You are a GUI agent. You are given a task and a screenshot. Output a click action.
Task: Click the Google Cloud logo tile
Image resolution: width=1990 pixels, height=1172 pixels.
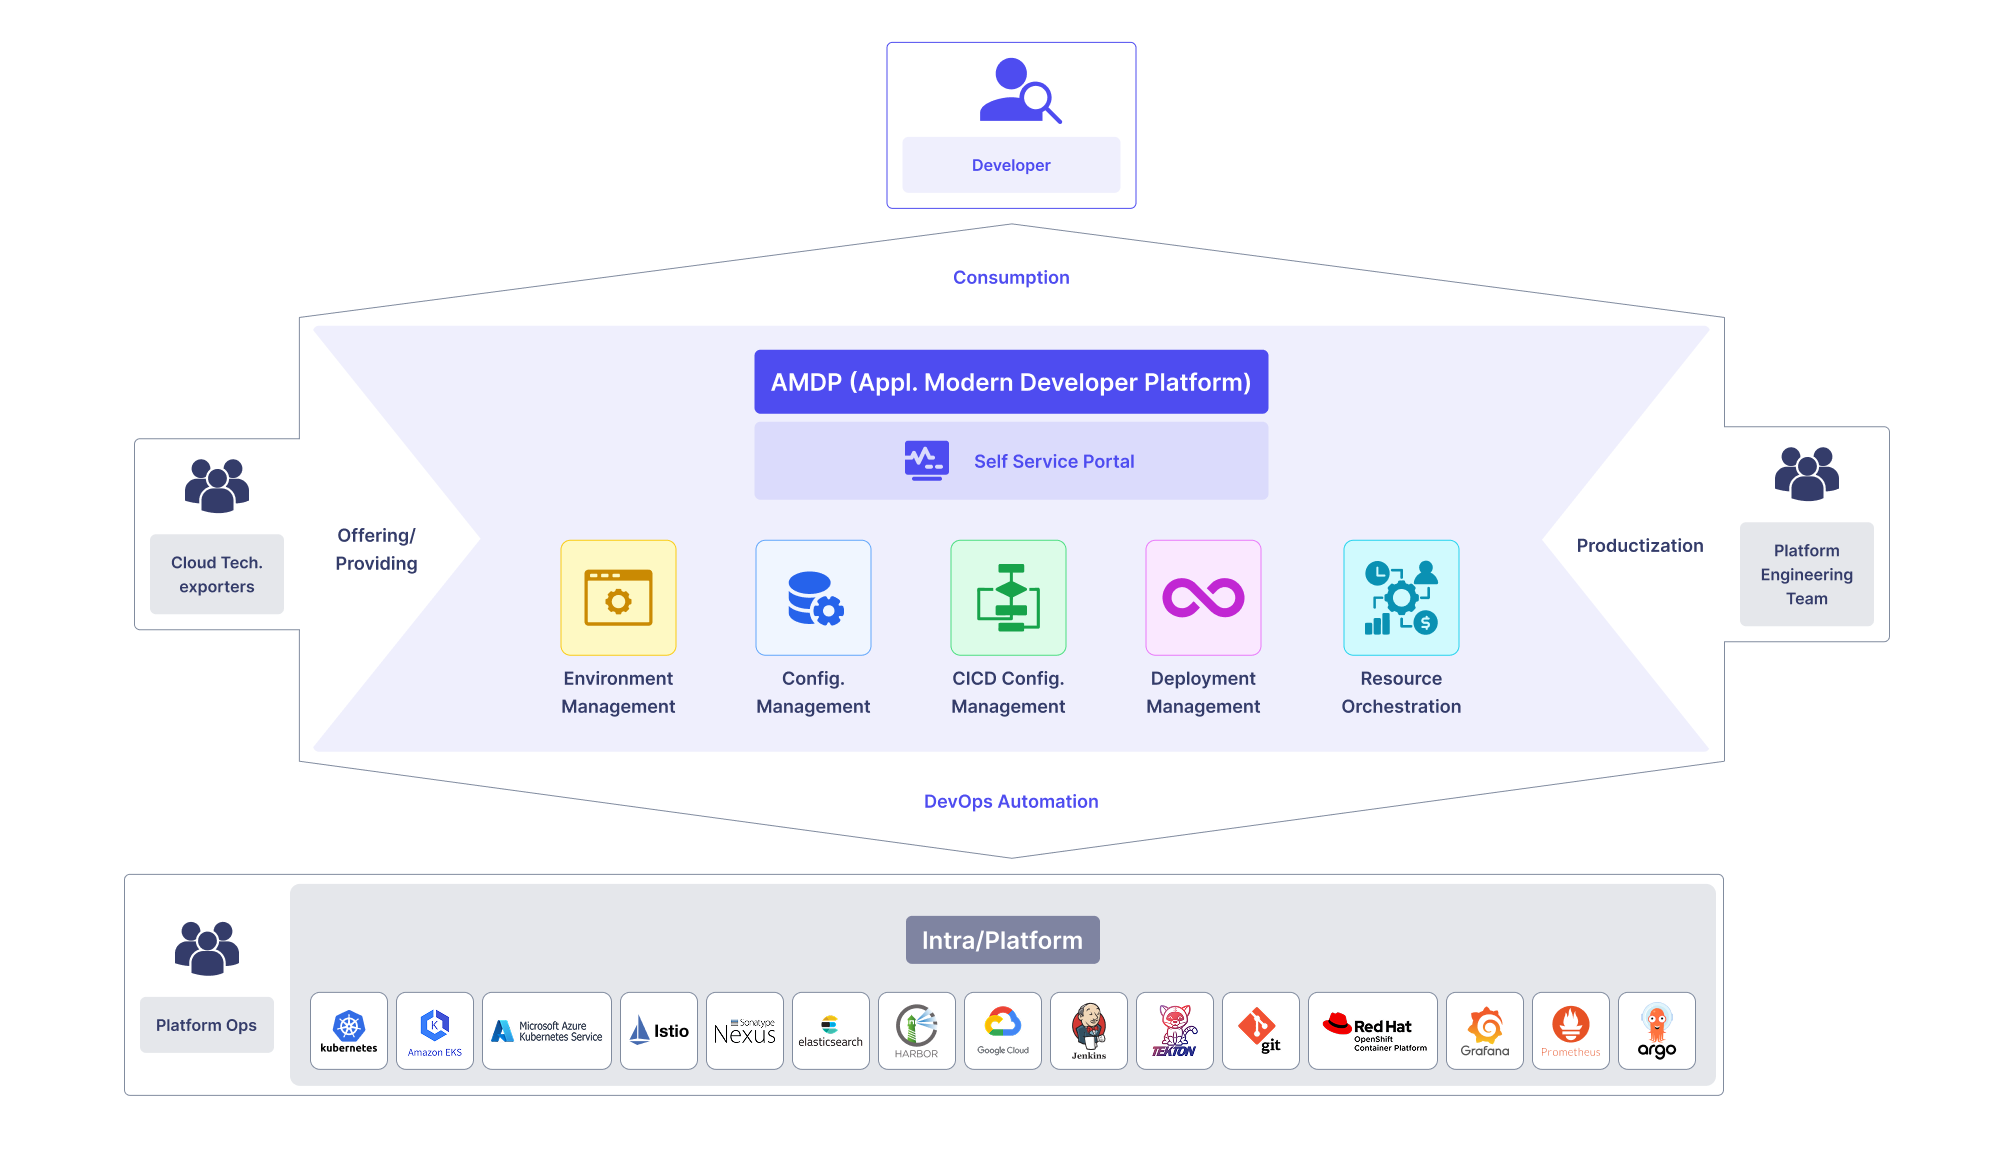(x=1003, y=1031)
